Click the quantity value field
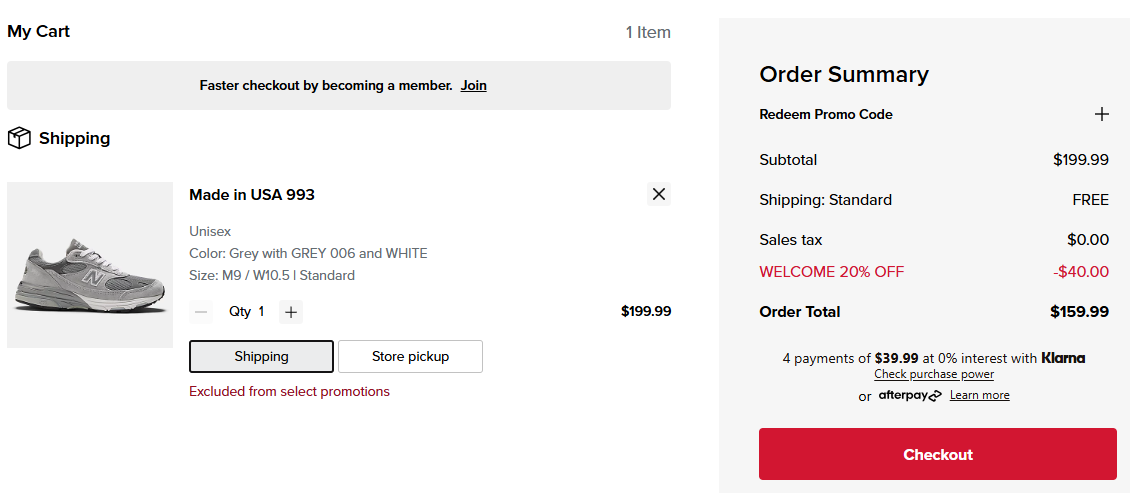Screen dimensions: 1130x493 click(261, 312)
